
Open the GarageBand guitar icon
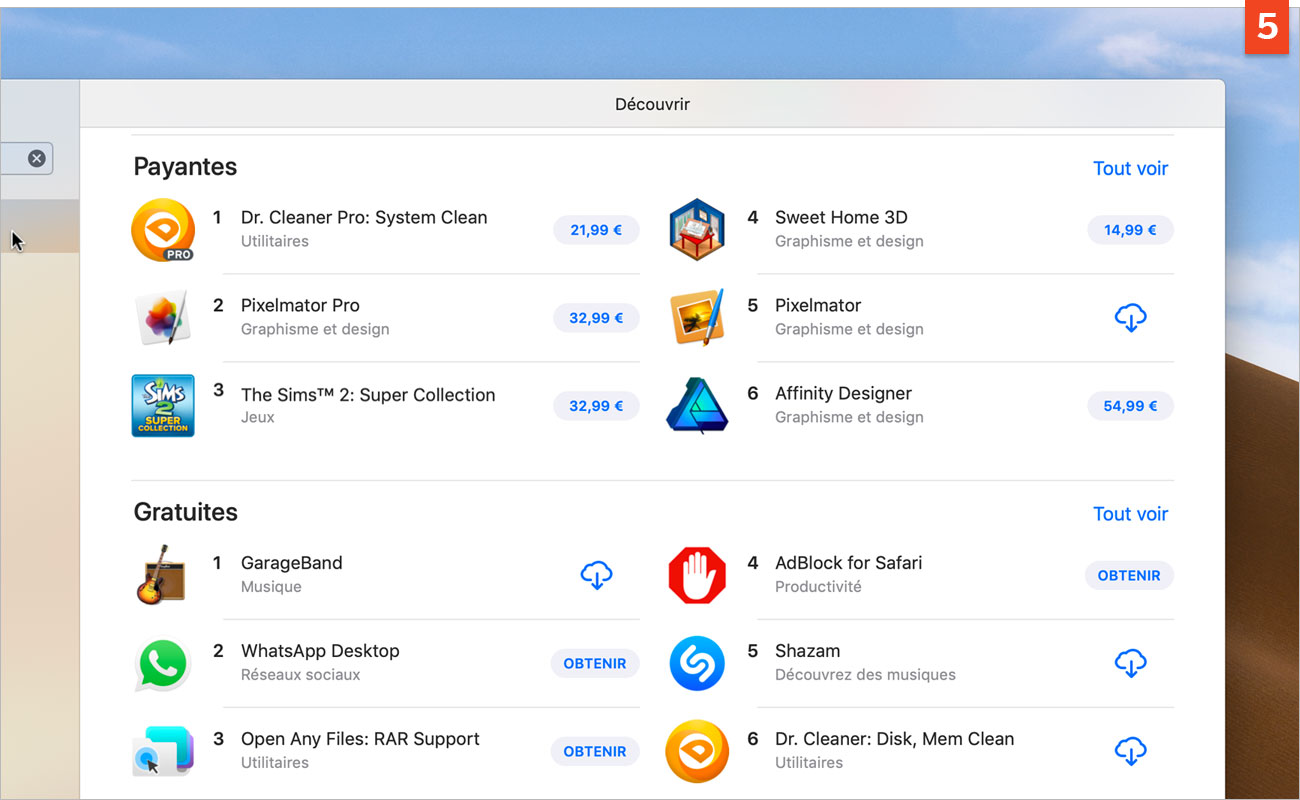(x=161, y=575)
